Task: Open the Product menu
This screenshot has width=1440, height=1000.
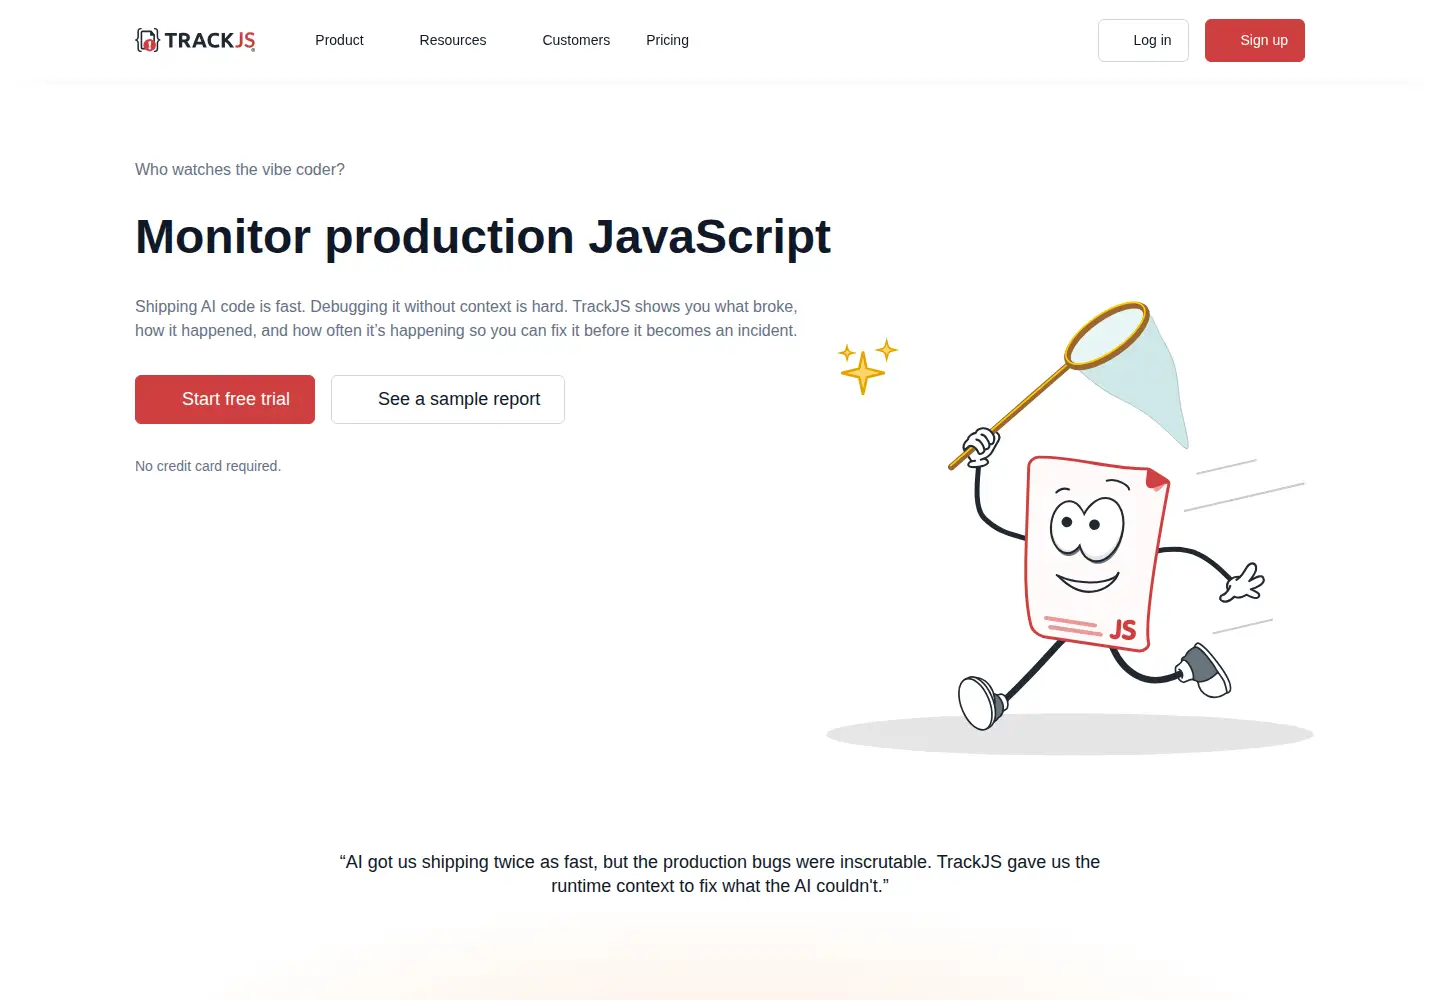Action: pyautogui.click(x=339, y=40)
